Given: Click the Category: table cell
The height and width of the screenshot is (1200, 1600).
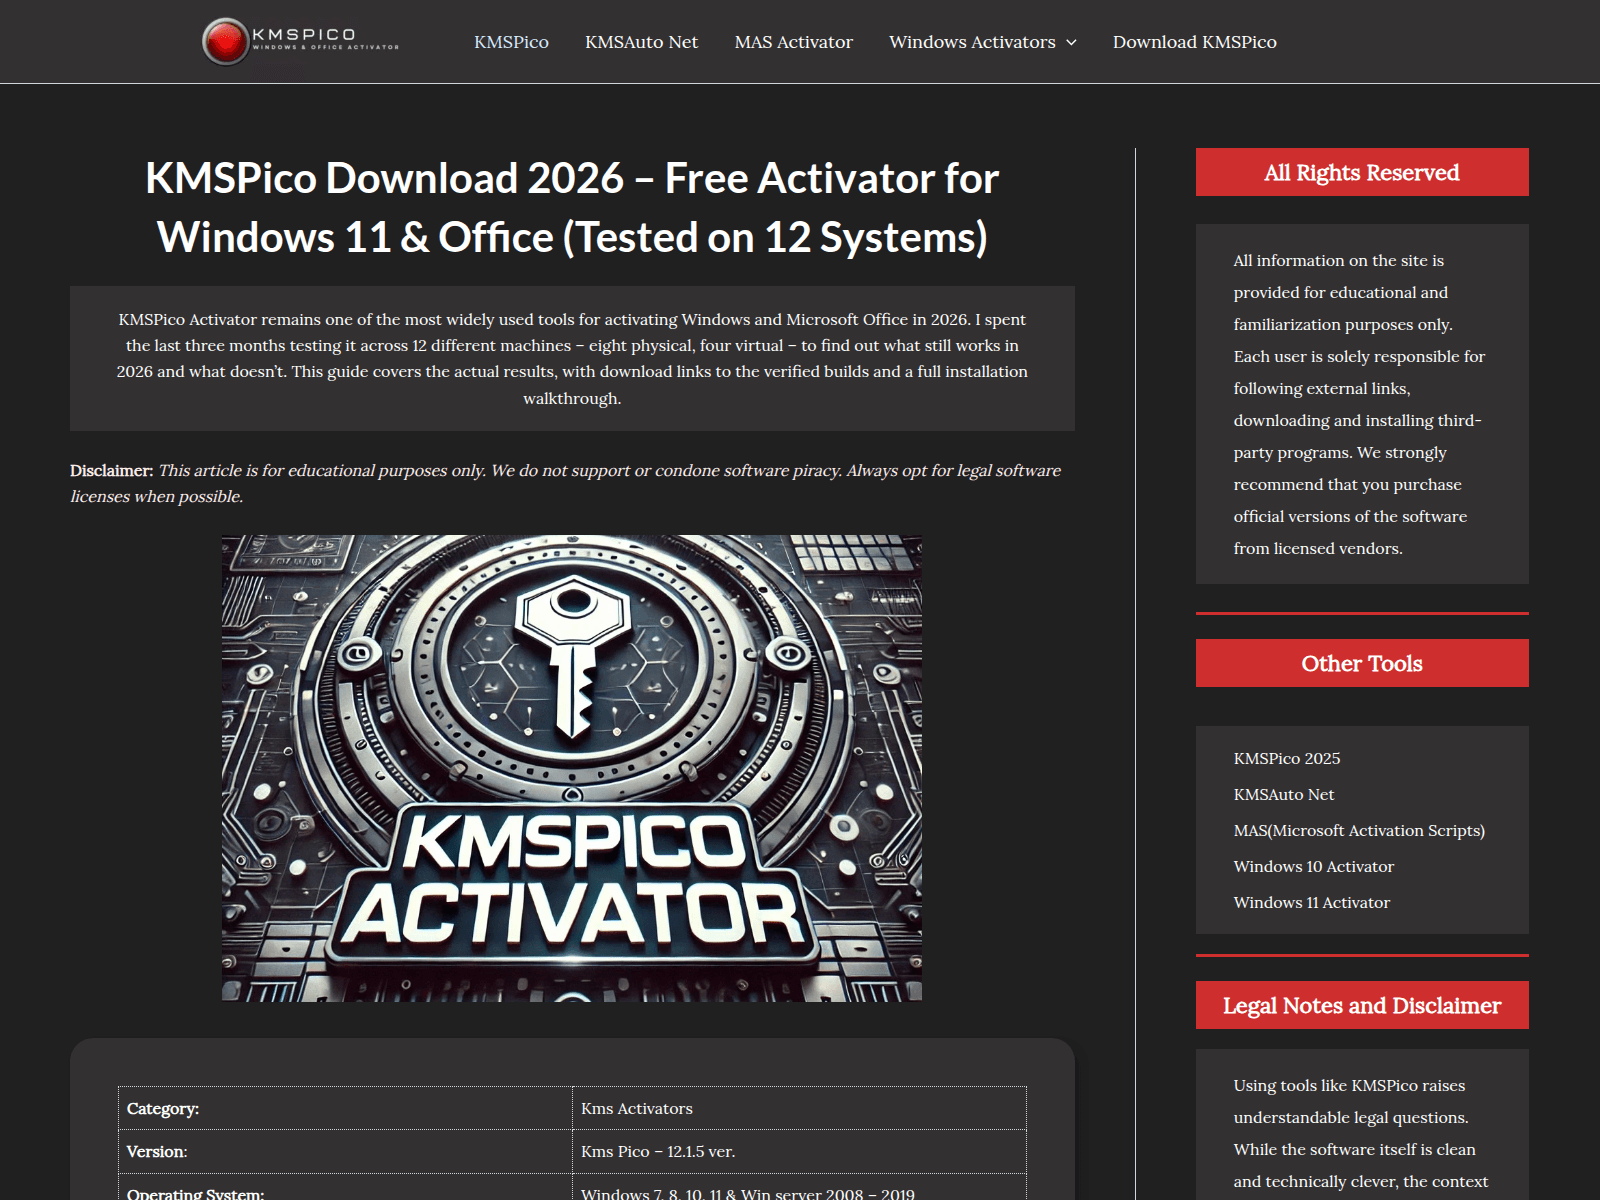Looking at the screenshot, I should [x=345, y=1108].
